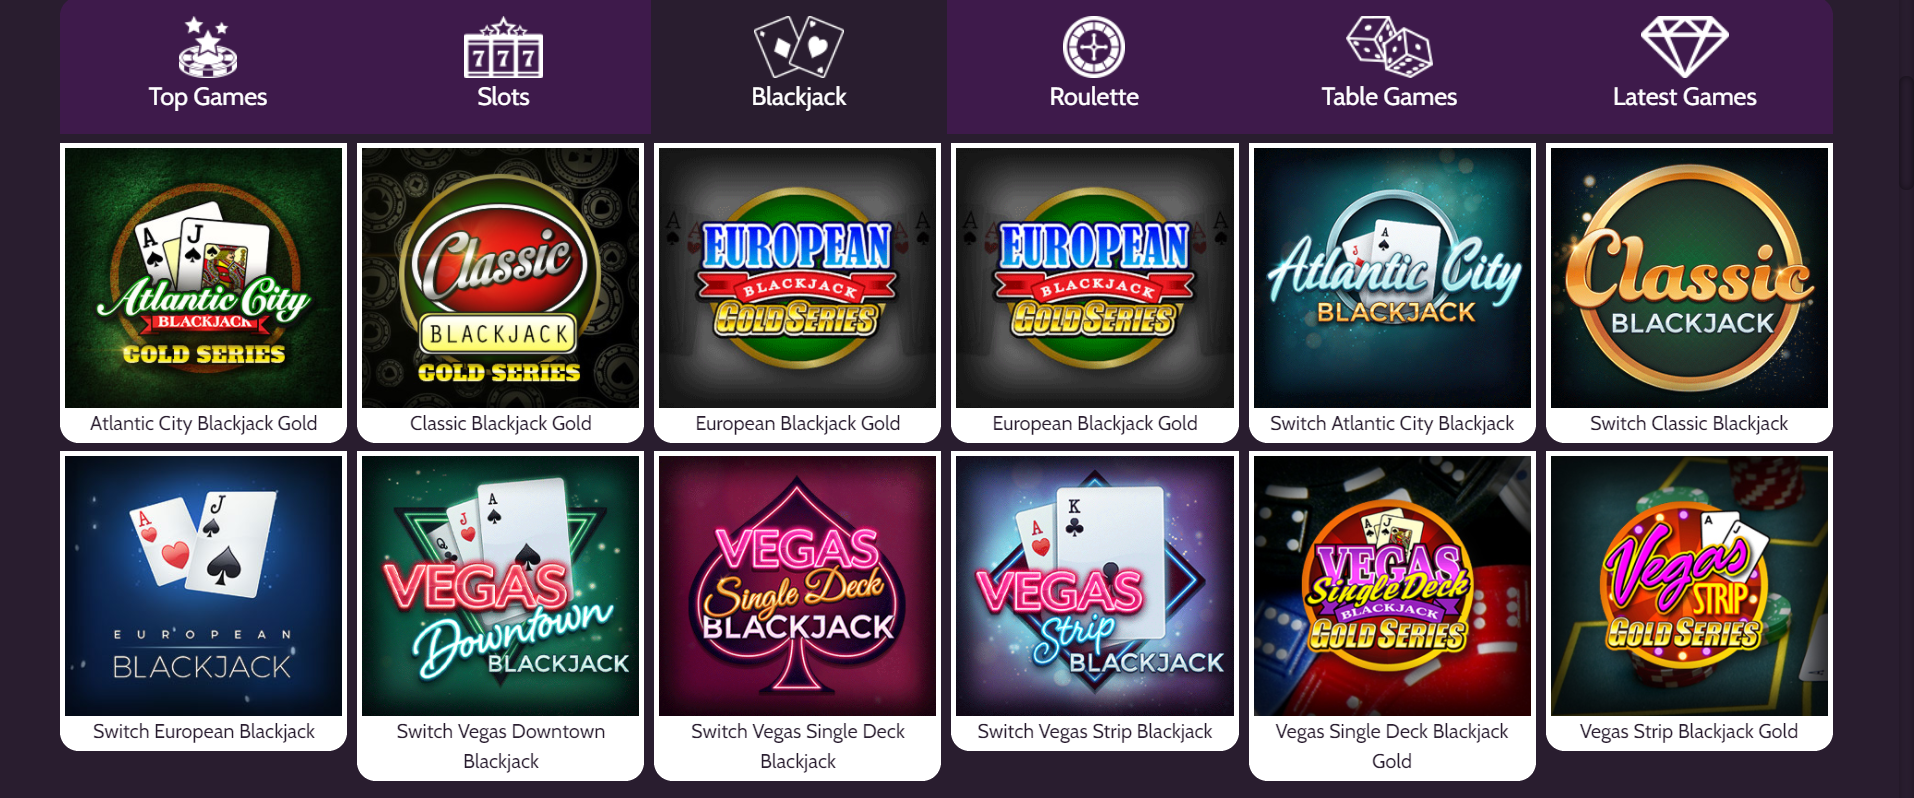Click the Blackjack playing cards icon

tap(797, 45)
